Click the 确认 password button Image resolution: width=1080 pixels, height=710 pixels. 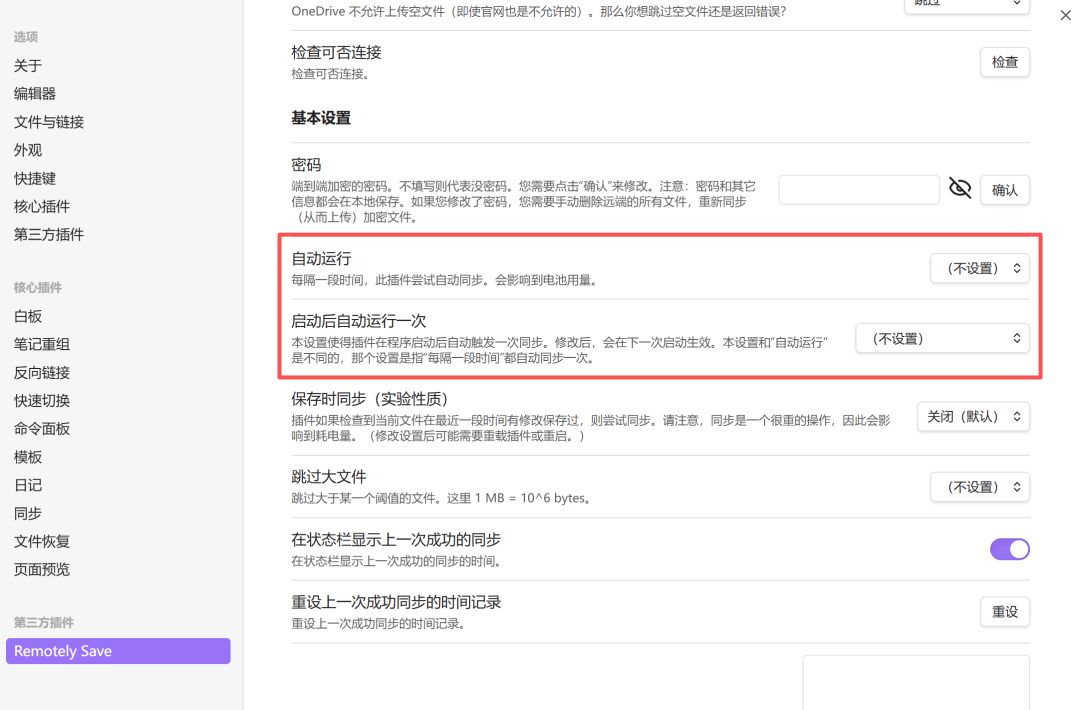1005,190
